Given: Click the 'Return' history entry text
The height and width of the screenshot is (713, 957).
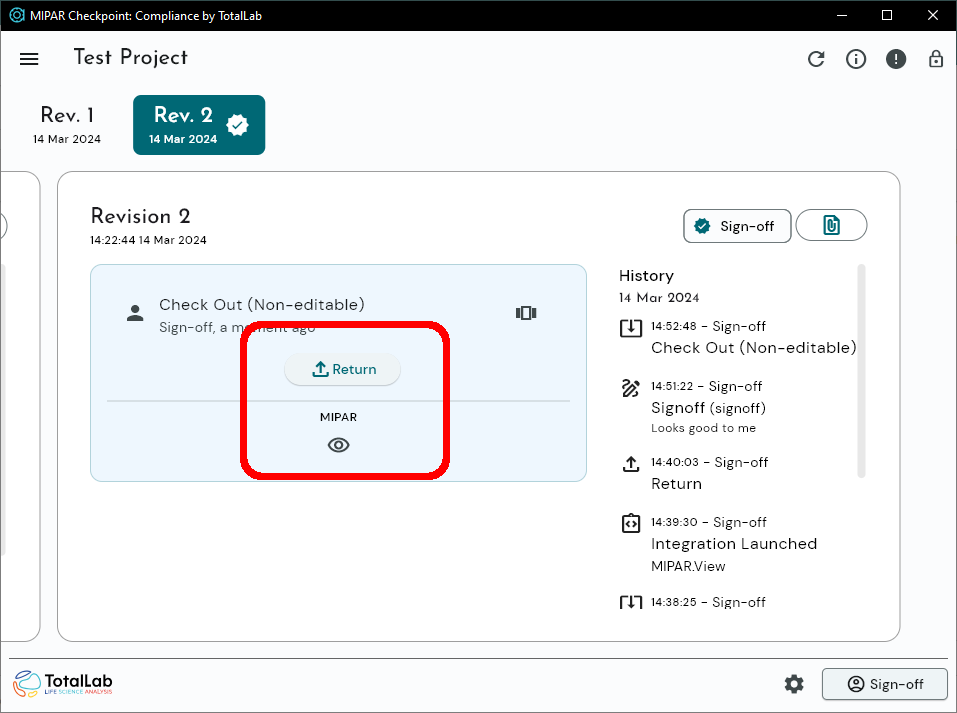Looking at the screenshot, I should point(676,484).
